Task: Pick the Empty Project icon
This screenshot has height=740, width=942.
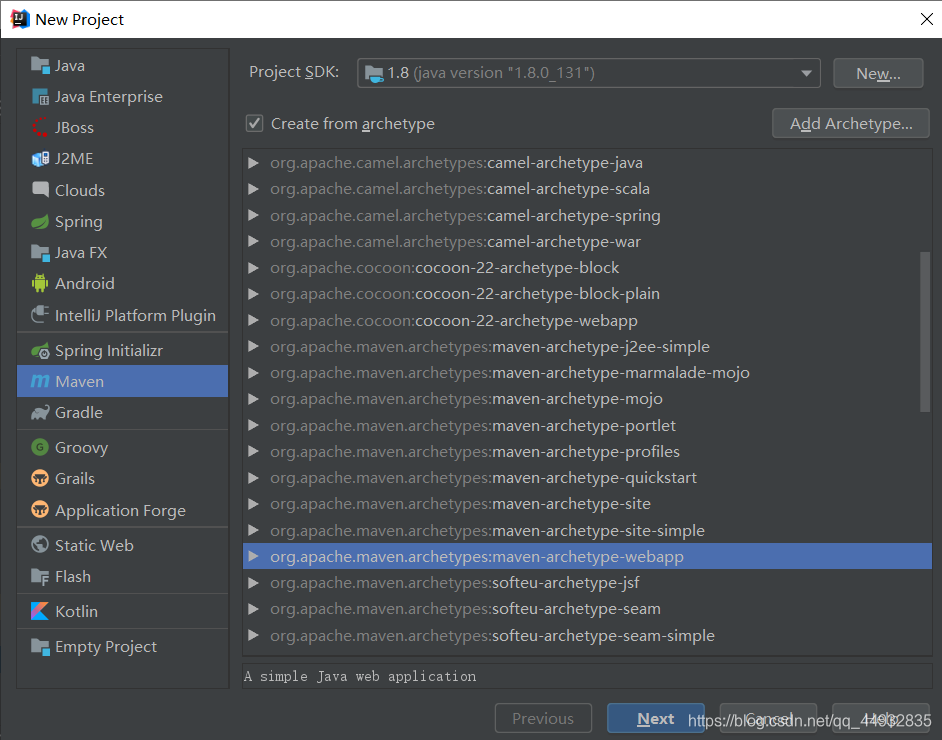Action: tap(40, 646)
